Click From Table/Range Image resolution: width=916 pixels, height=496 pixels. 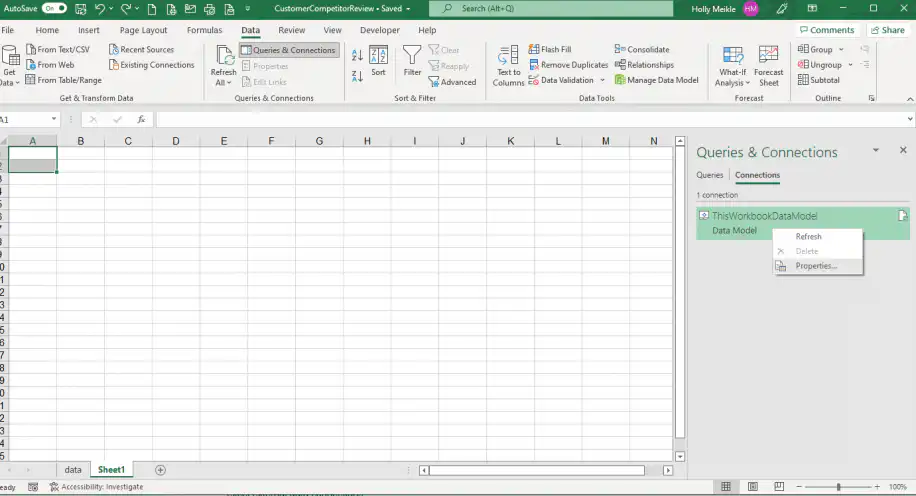(x=64, y=80)
